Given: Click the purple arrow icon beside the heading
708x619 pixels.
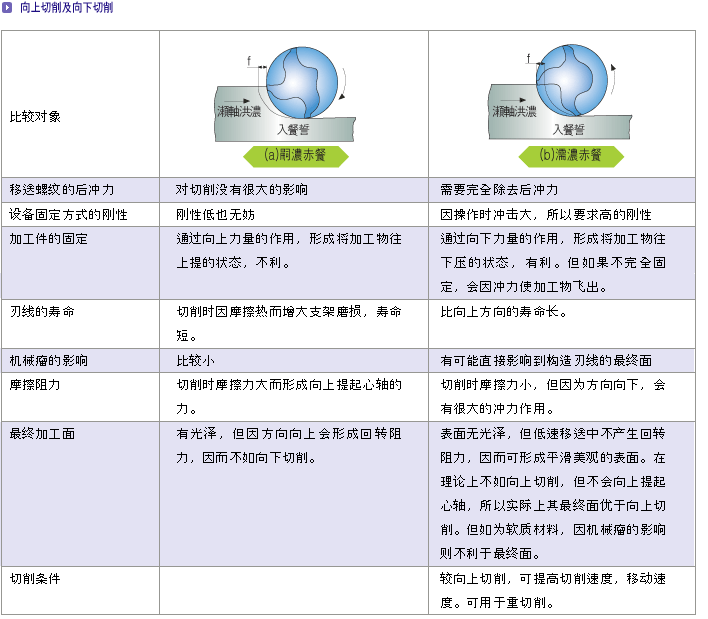Looking at the screenshot, I should click(8, 8).
